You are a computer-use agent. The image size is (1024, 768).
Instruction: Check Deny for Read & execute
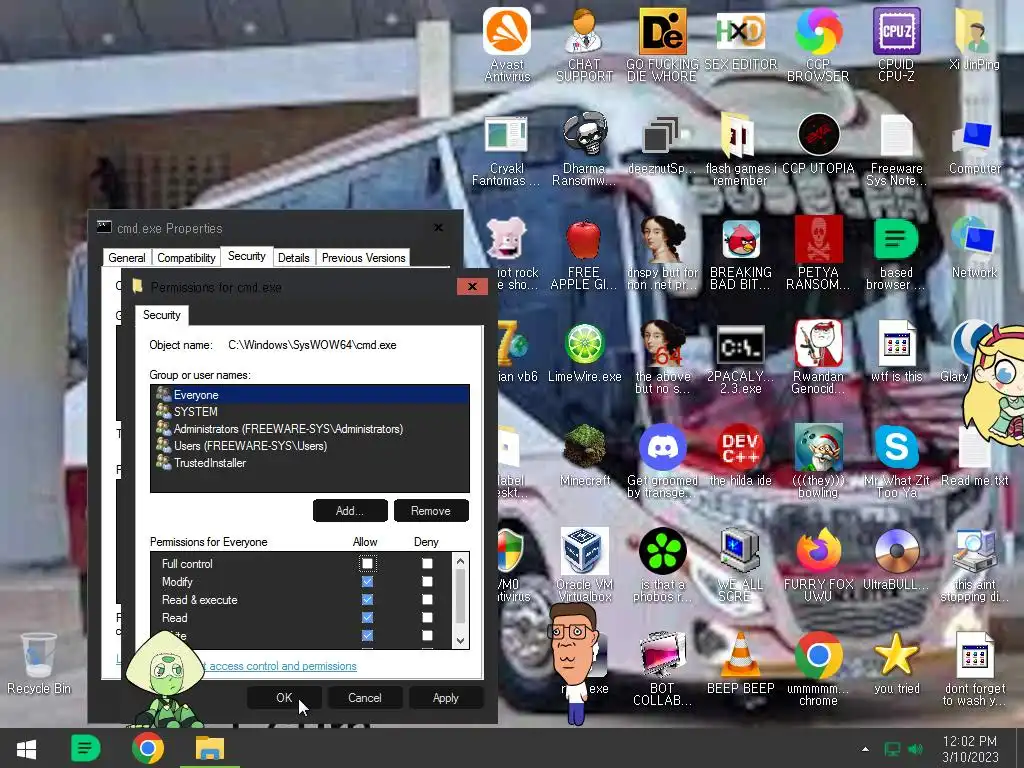coord(427,599)
